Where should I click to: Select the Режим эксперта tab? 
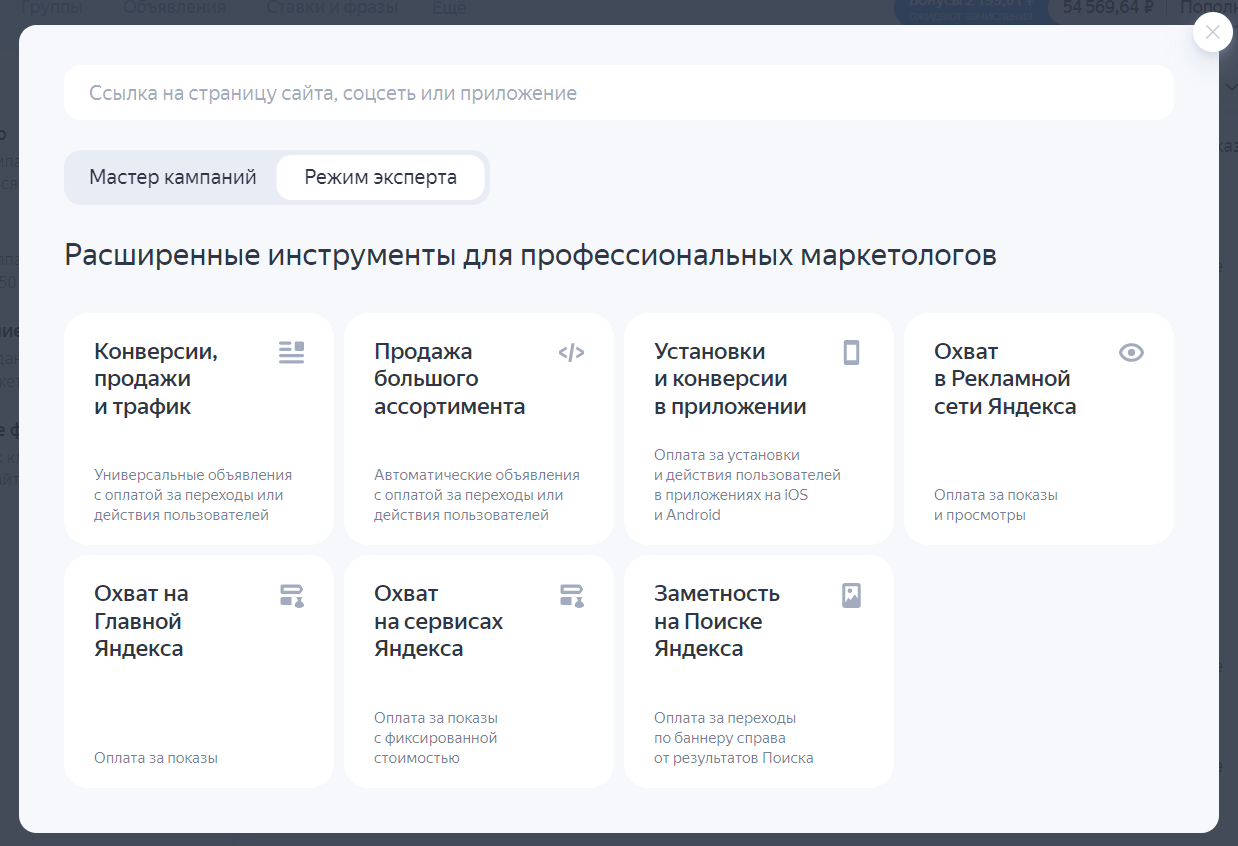[x=380, y=177]
